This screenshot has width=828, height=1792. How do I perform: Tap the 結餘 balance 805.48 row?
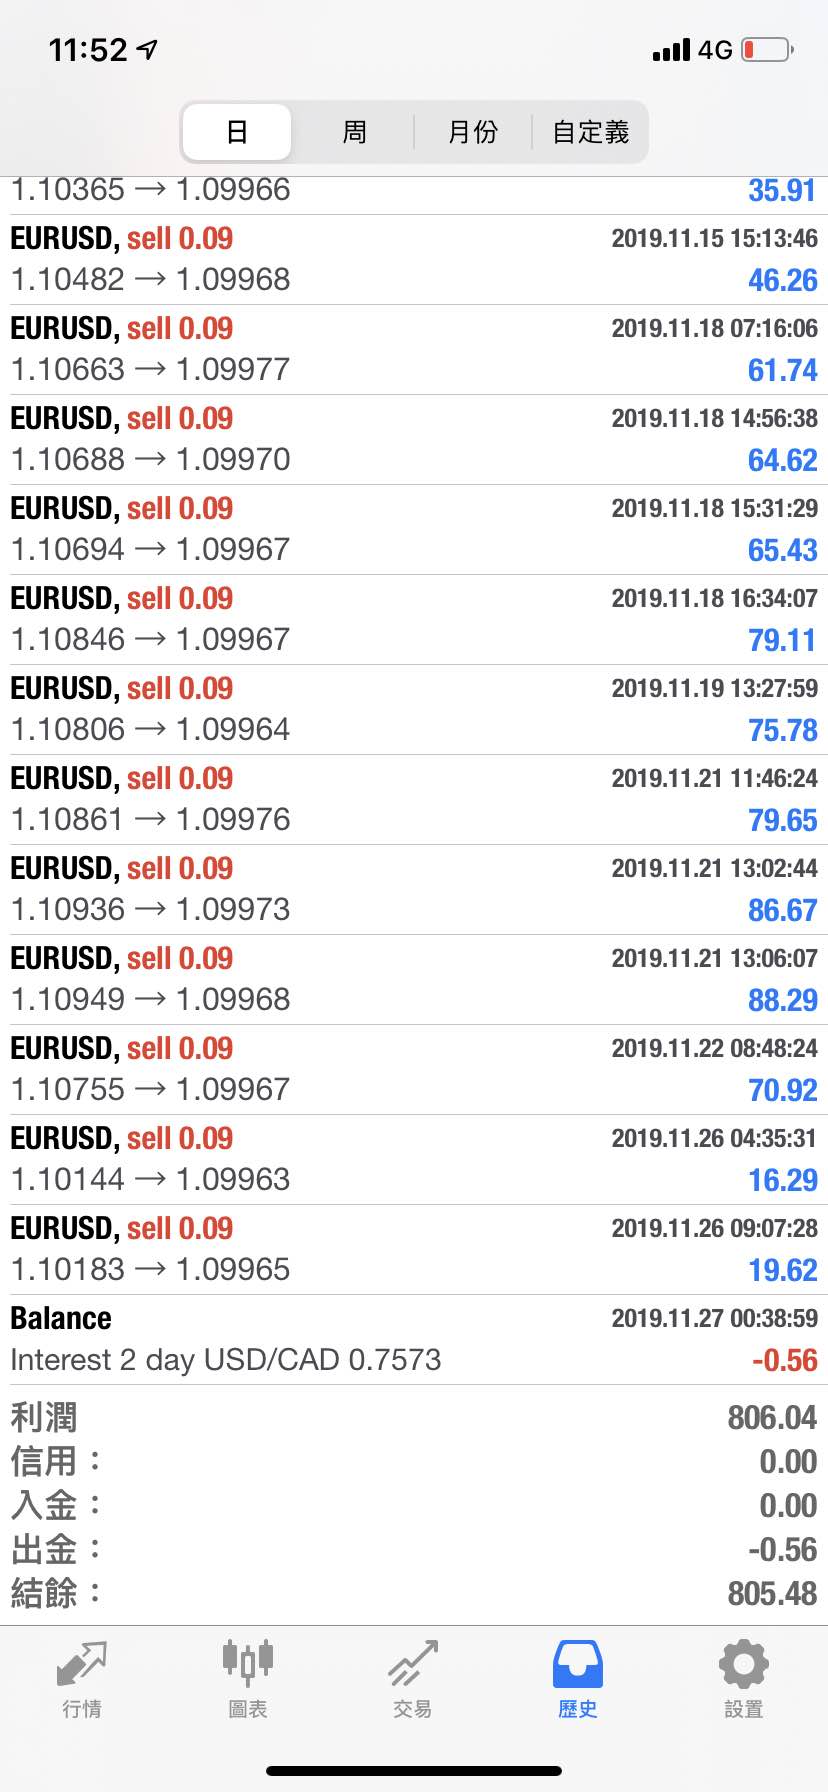pos(414,1593)
